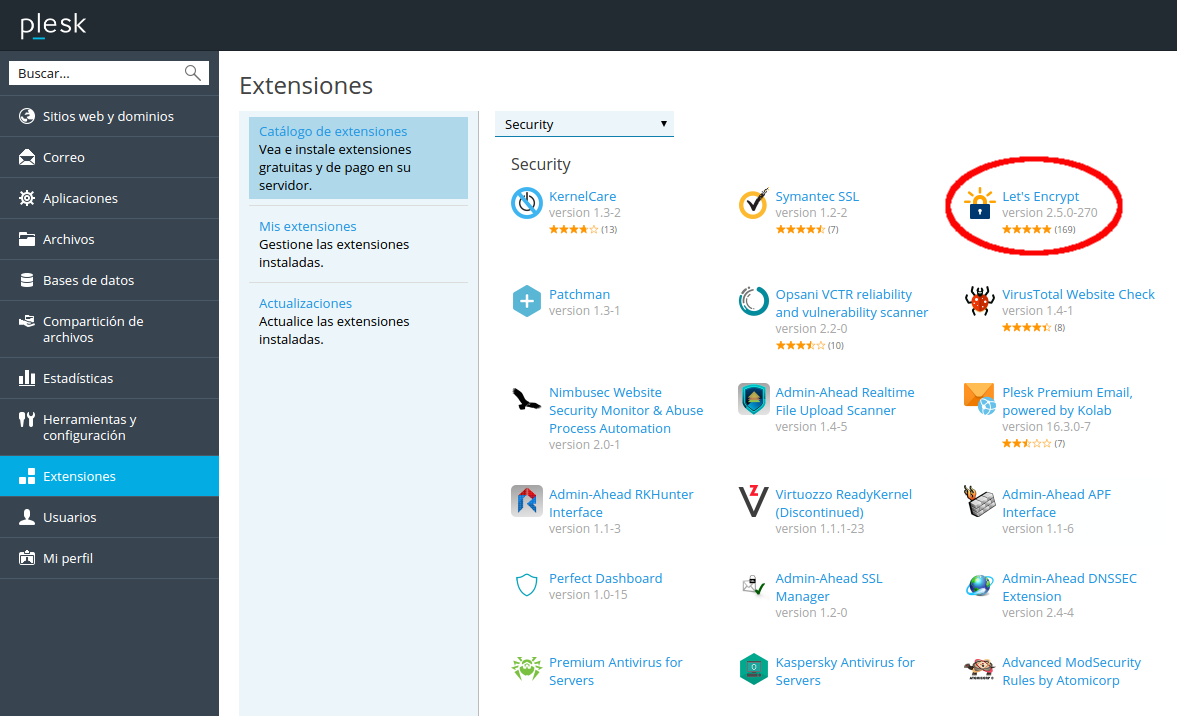Click the Plesk logo in header

coord(53,25)
